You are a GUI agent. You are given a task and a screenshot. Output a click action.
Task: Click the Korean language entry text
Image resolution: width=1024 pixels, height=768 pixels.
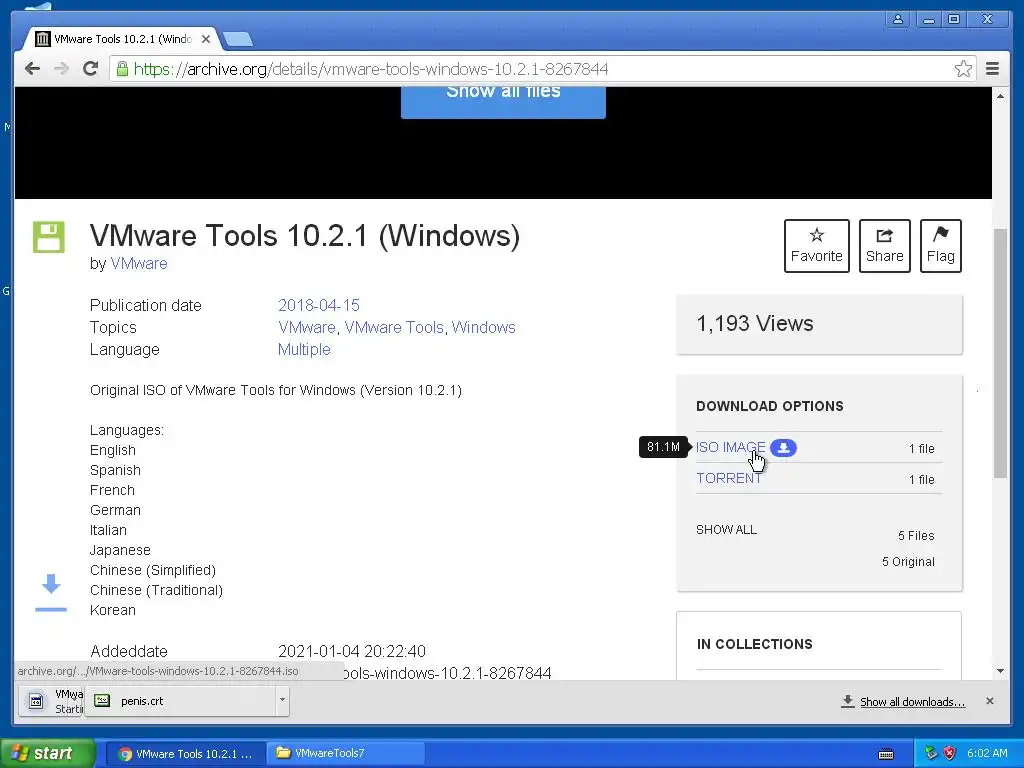point(113,610)
